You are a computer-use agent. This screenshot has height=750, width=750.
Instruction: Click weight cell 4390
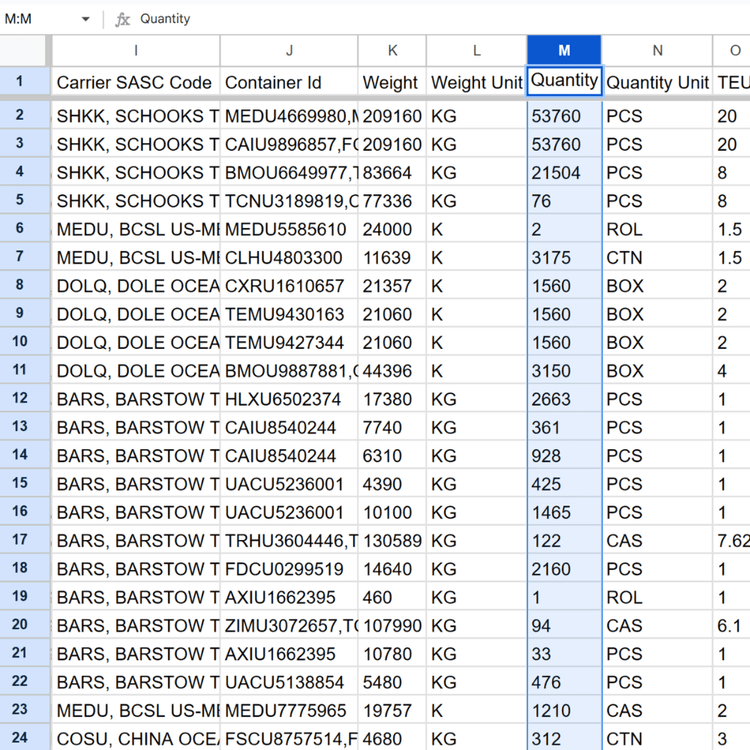coord(392,483)
